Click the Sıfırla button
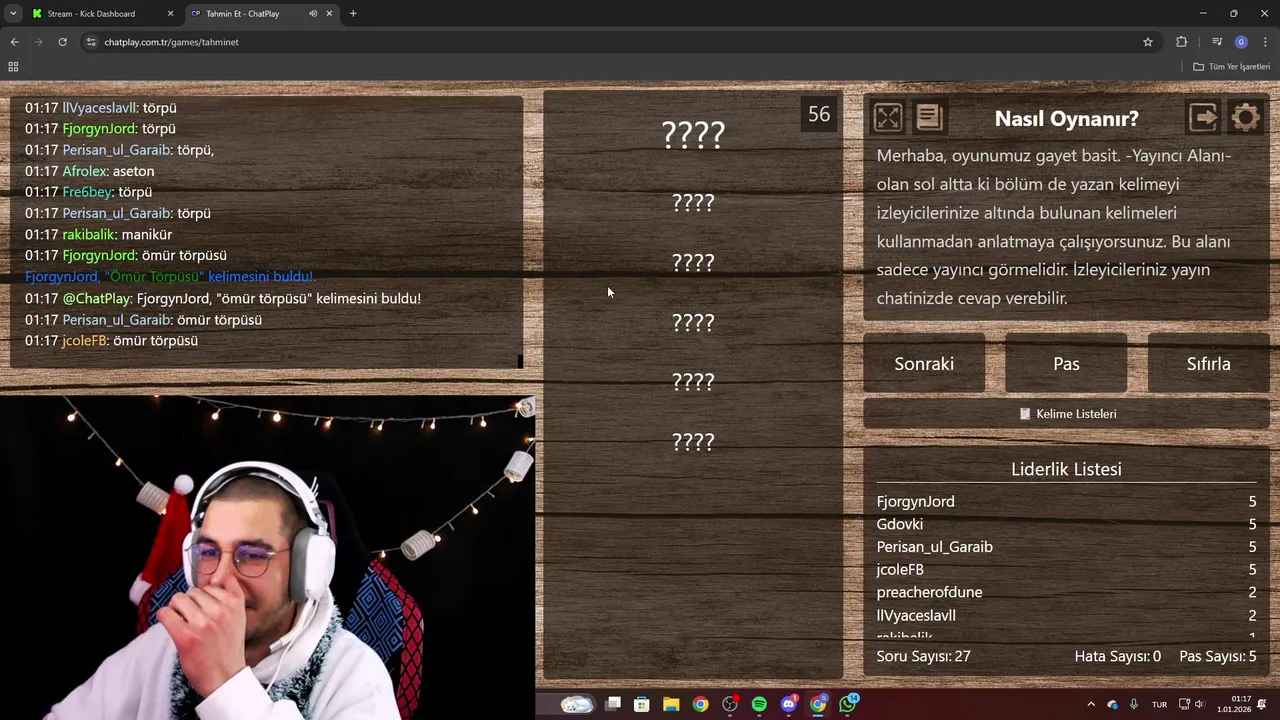 (x=1208, y=364)
